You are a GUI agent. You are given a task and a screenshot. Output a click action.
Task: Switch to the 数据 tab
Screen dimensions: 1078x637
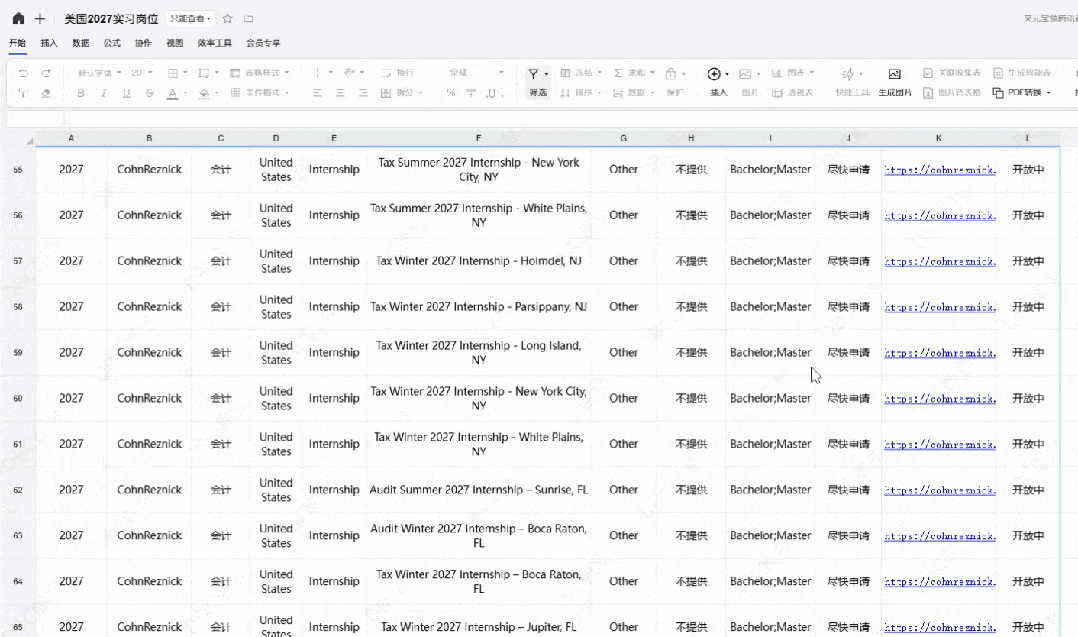point(80,43)
